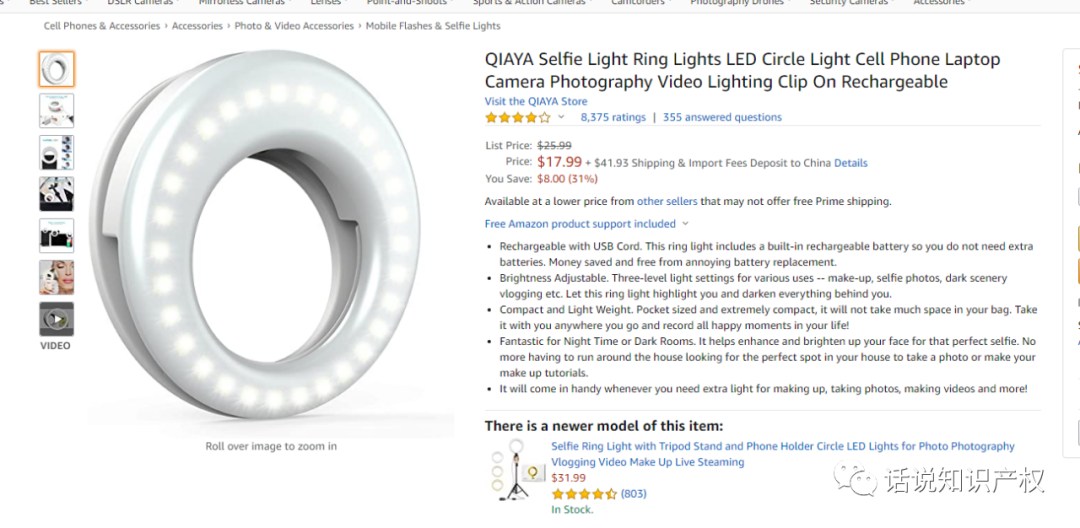Play the product video thumbnail

coord(56,319)
